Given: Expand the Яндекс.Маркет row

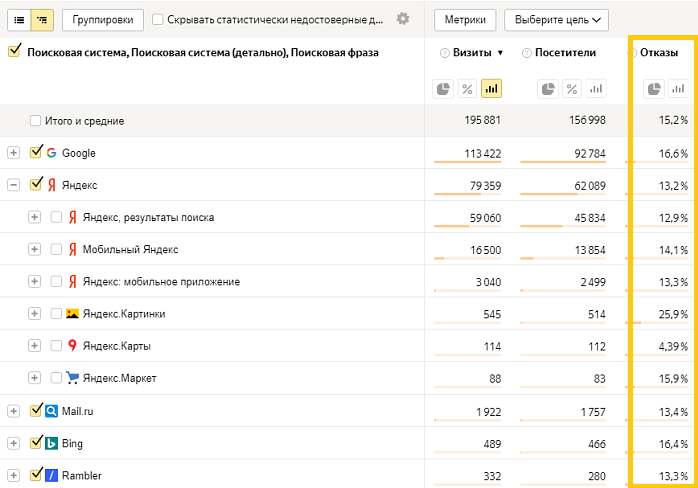Looking at the screenshot, I should click(x=34, y=378).
